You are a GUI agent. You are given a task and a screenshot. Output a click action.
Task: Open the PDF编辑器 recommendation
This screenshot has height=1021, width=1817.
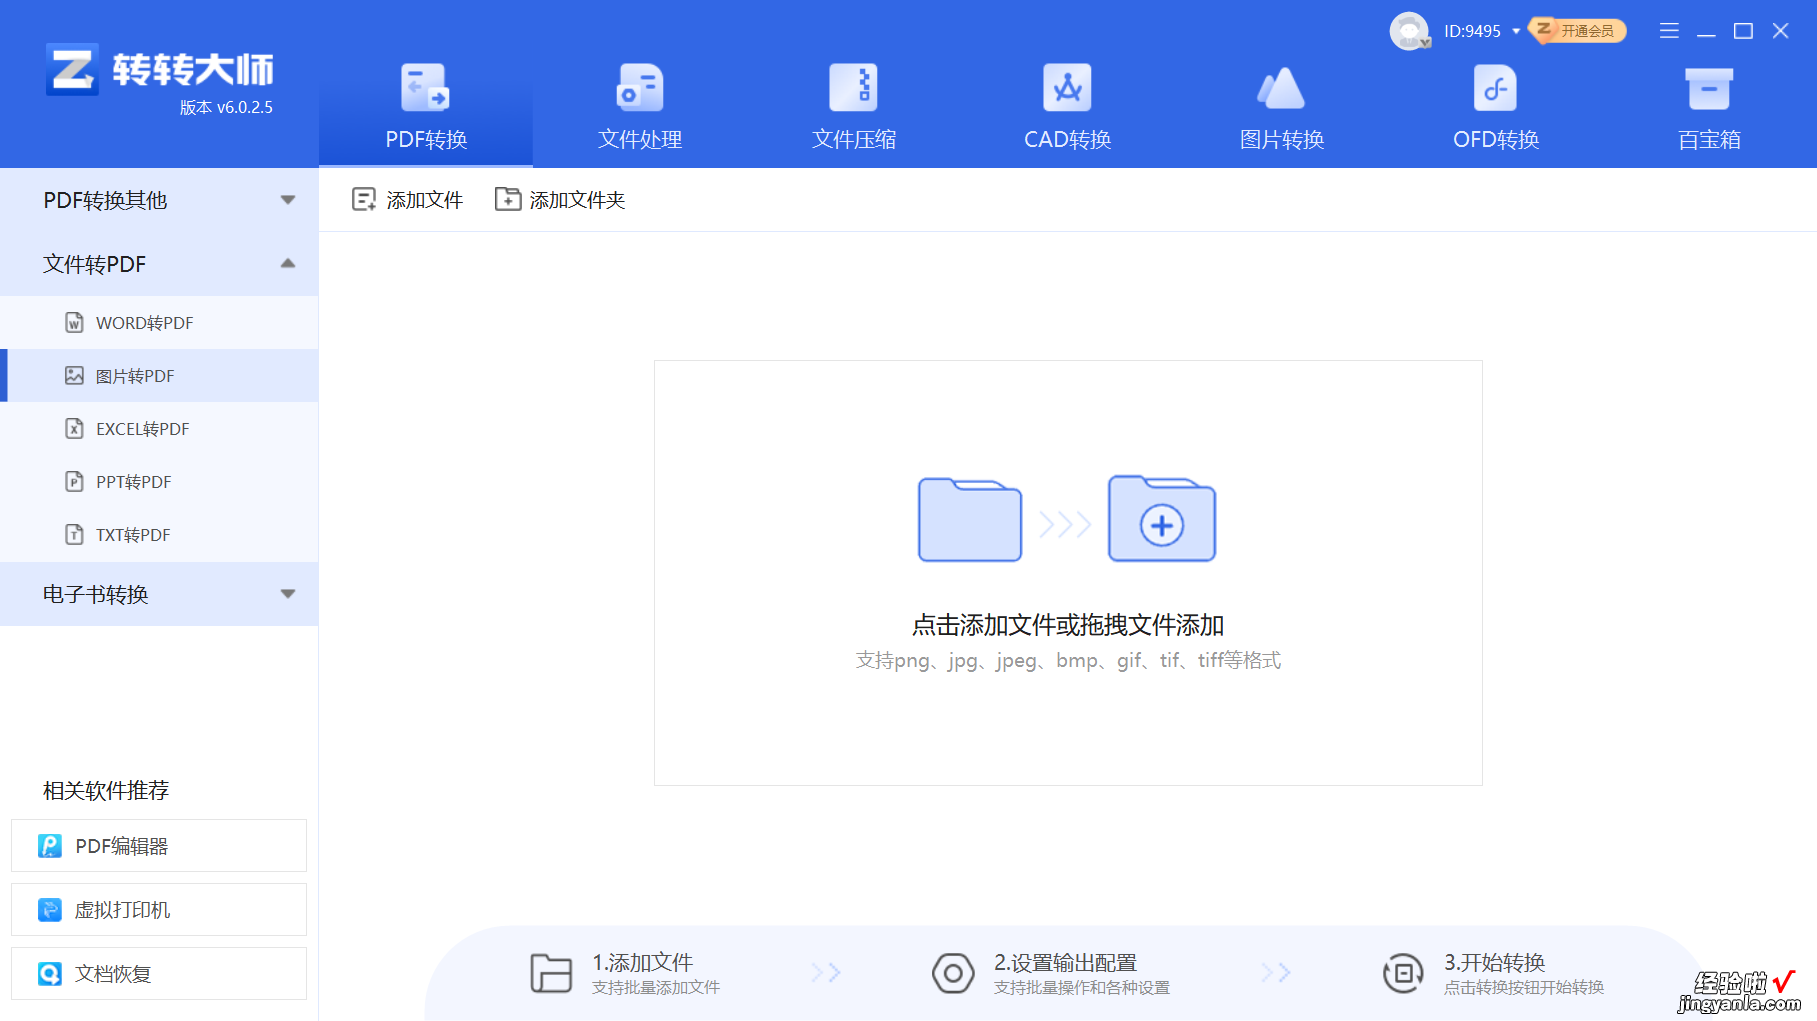[x=159, y=846]
